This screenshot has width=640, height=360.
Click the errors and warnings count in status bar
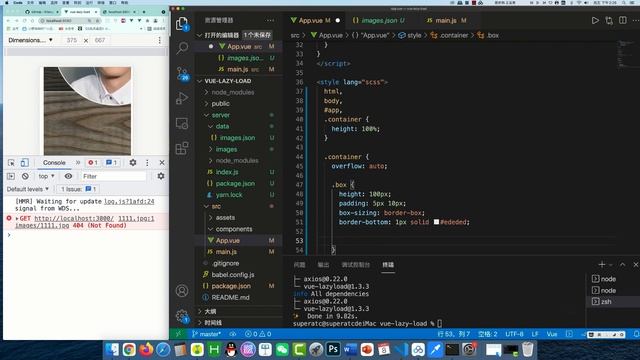click(258, 334)
